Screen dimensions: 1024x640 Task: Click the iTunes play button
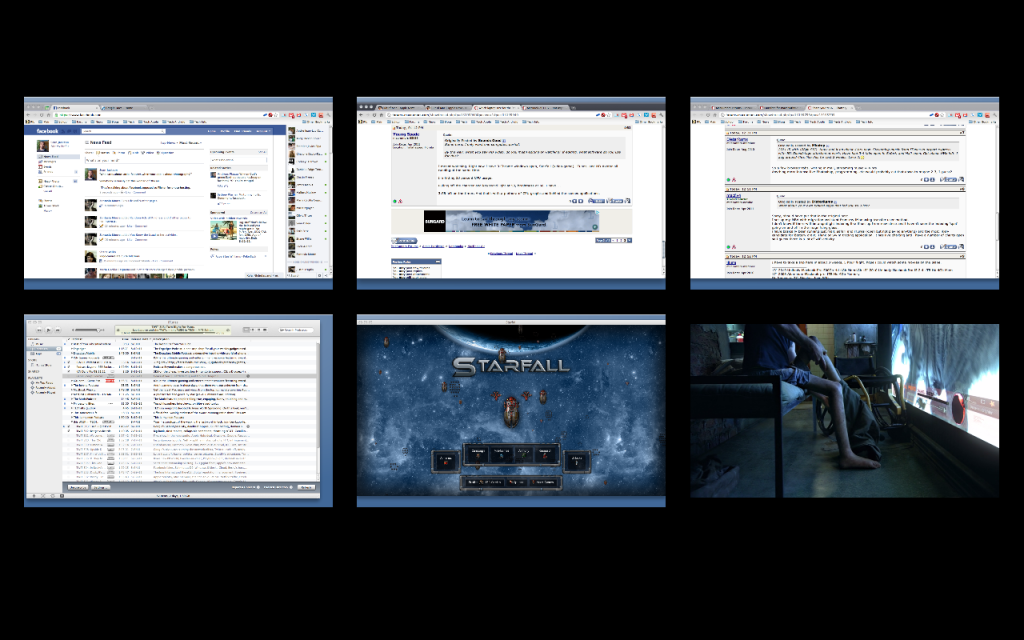(48, 330)
